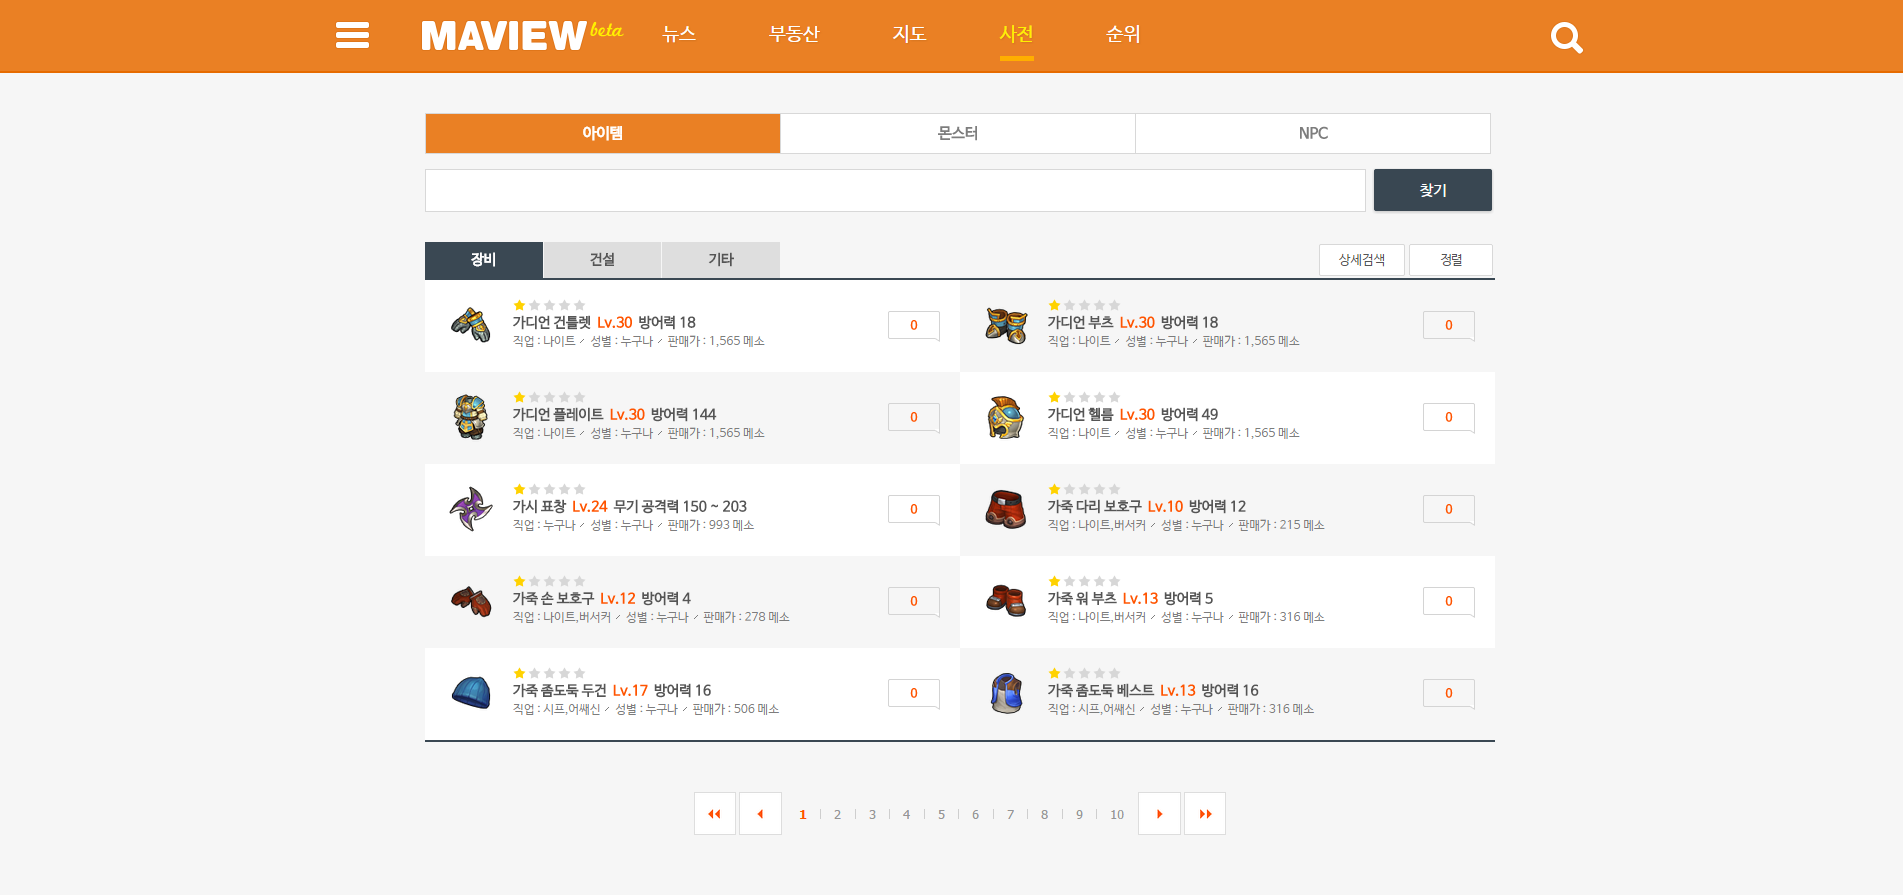1903x895 pixels.
Task: Switch to the 몬스터 tab
Action: [x=957, y=133]
